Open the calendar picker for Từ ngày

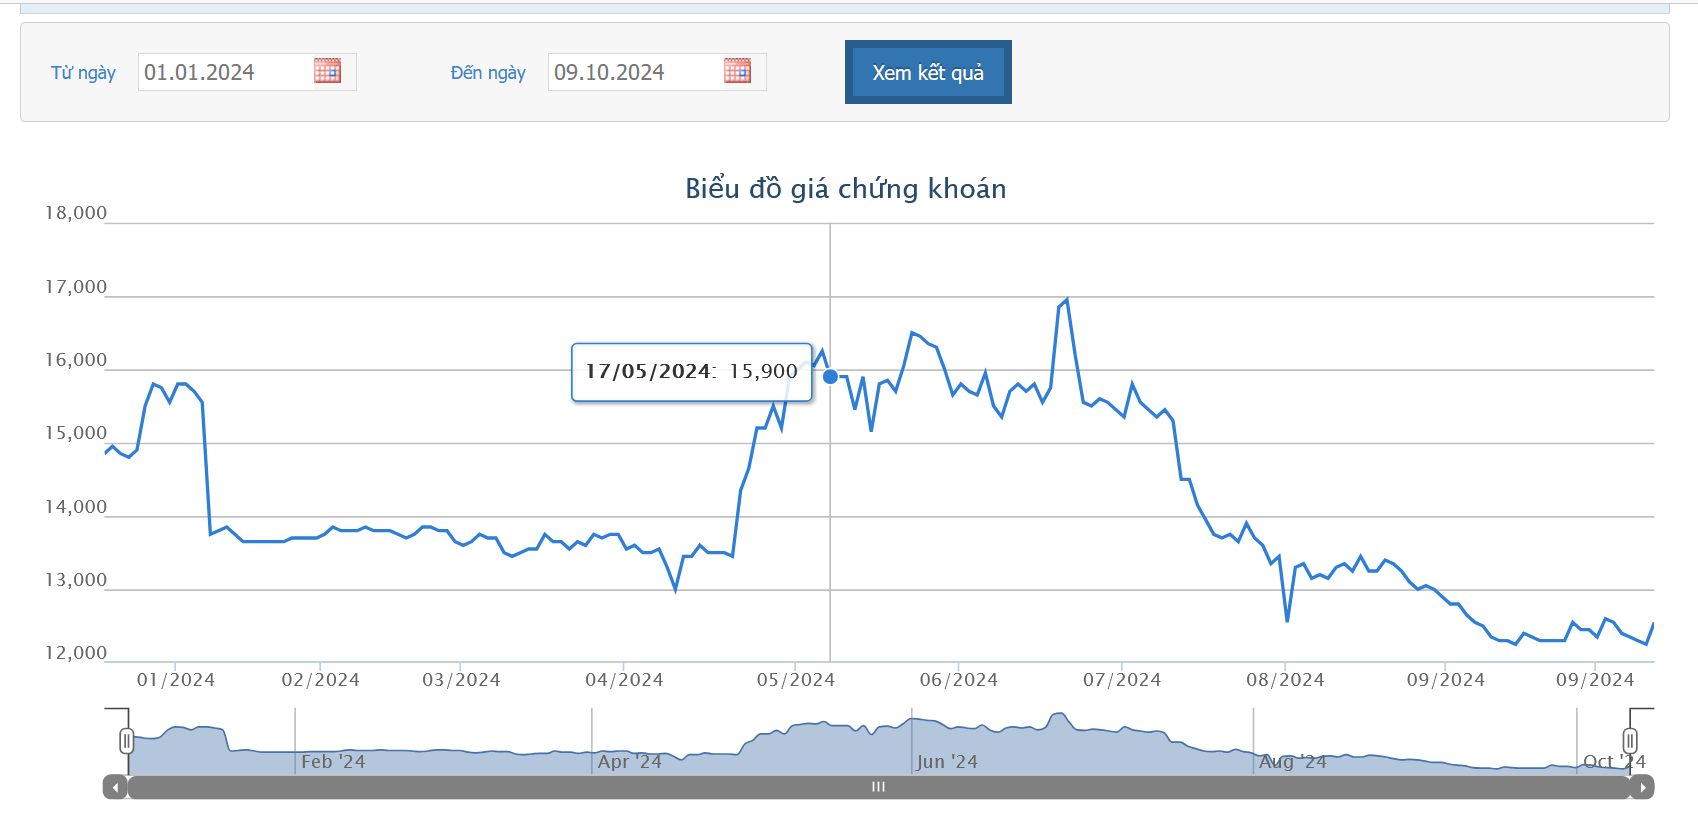click(327, 71)
